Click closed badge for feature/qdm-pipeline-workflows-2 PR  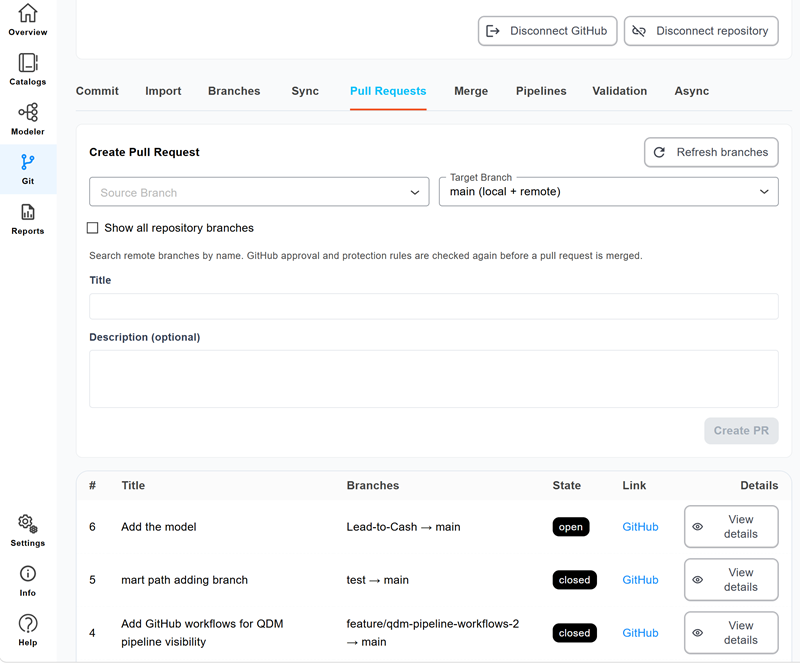click(574, 633)
